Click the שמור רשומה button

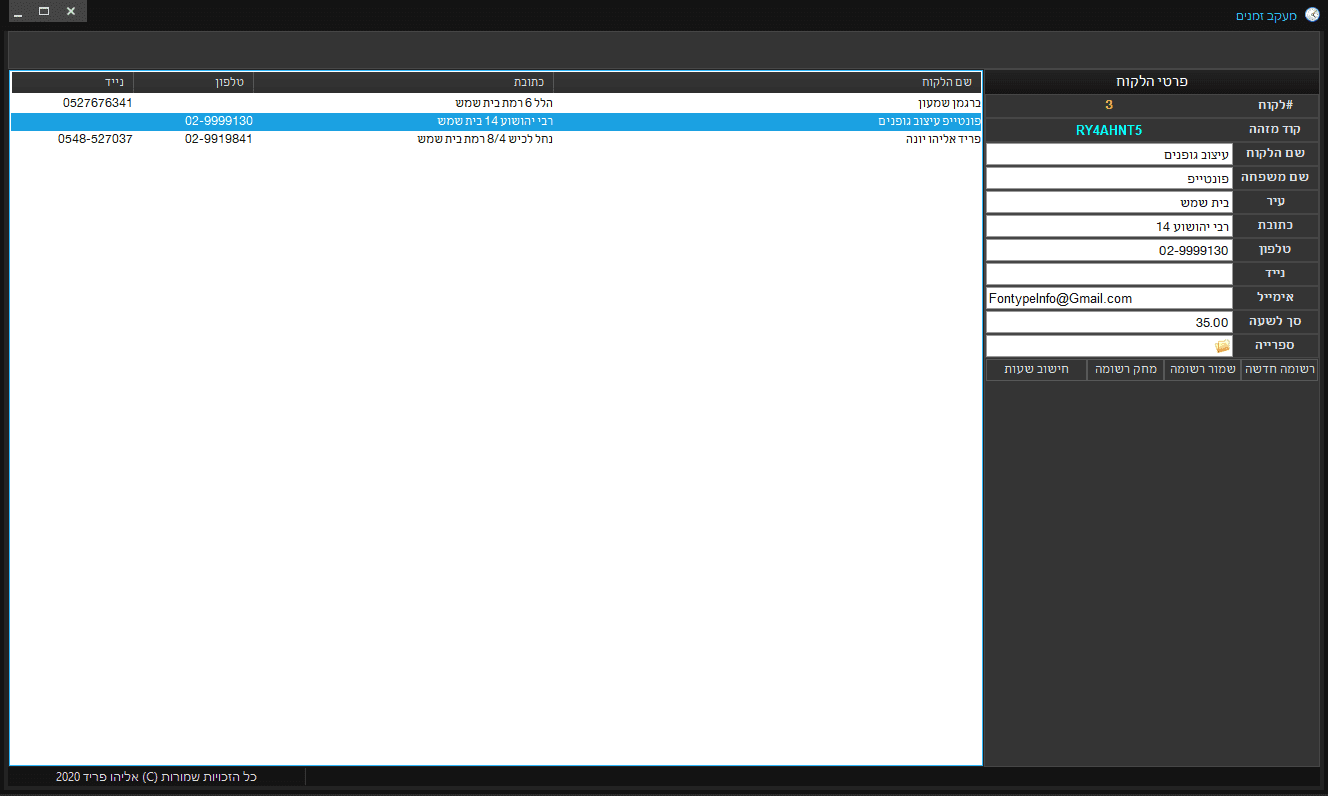pos(1203,370)
